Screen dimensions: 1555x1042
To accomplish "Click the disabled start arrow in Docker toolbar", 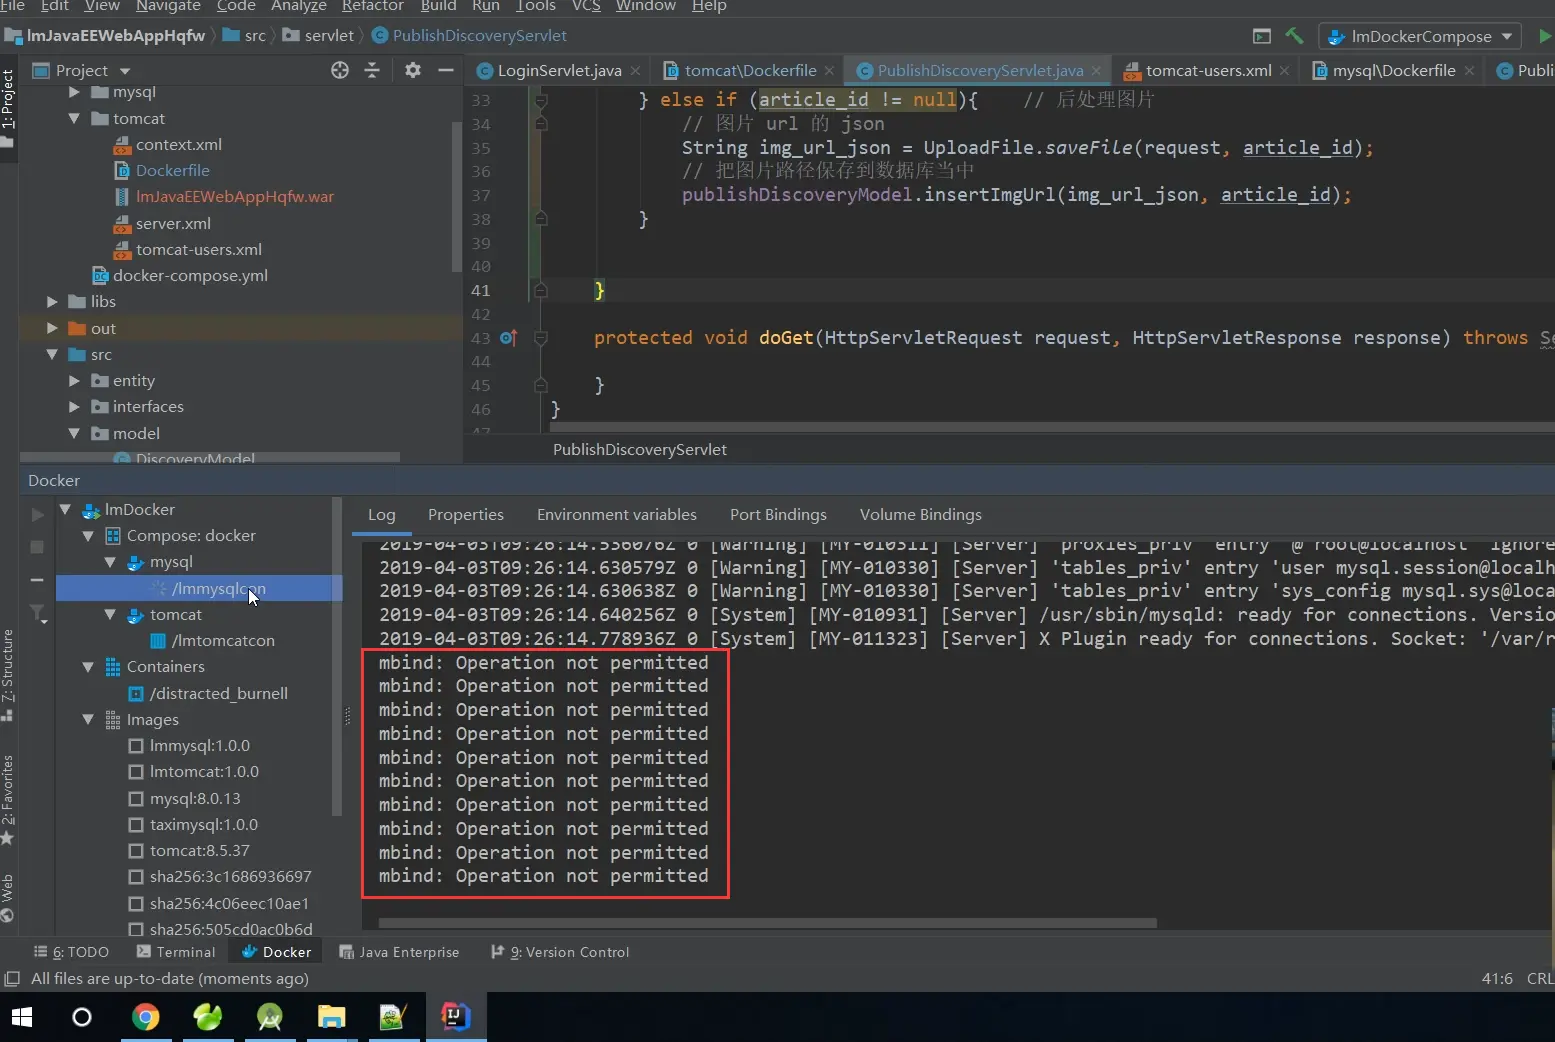I will click(37, 514).
